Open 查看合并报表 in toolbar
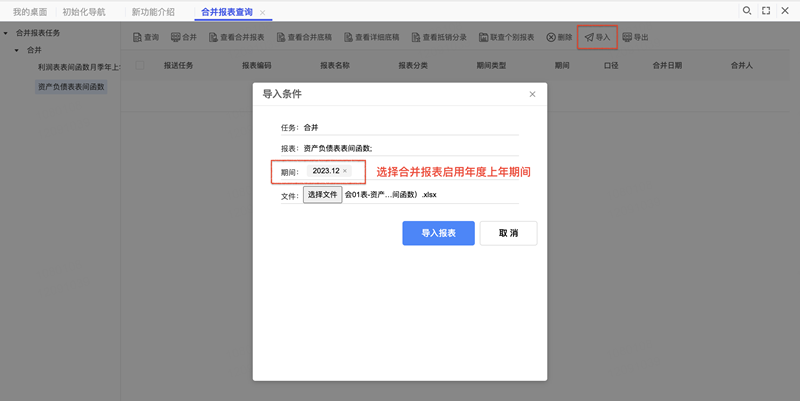Screen dimensions: 800x401 237,37
